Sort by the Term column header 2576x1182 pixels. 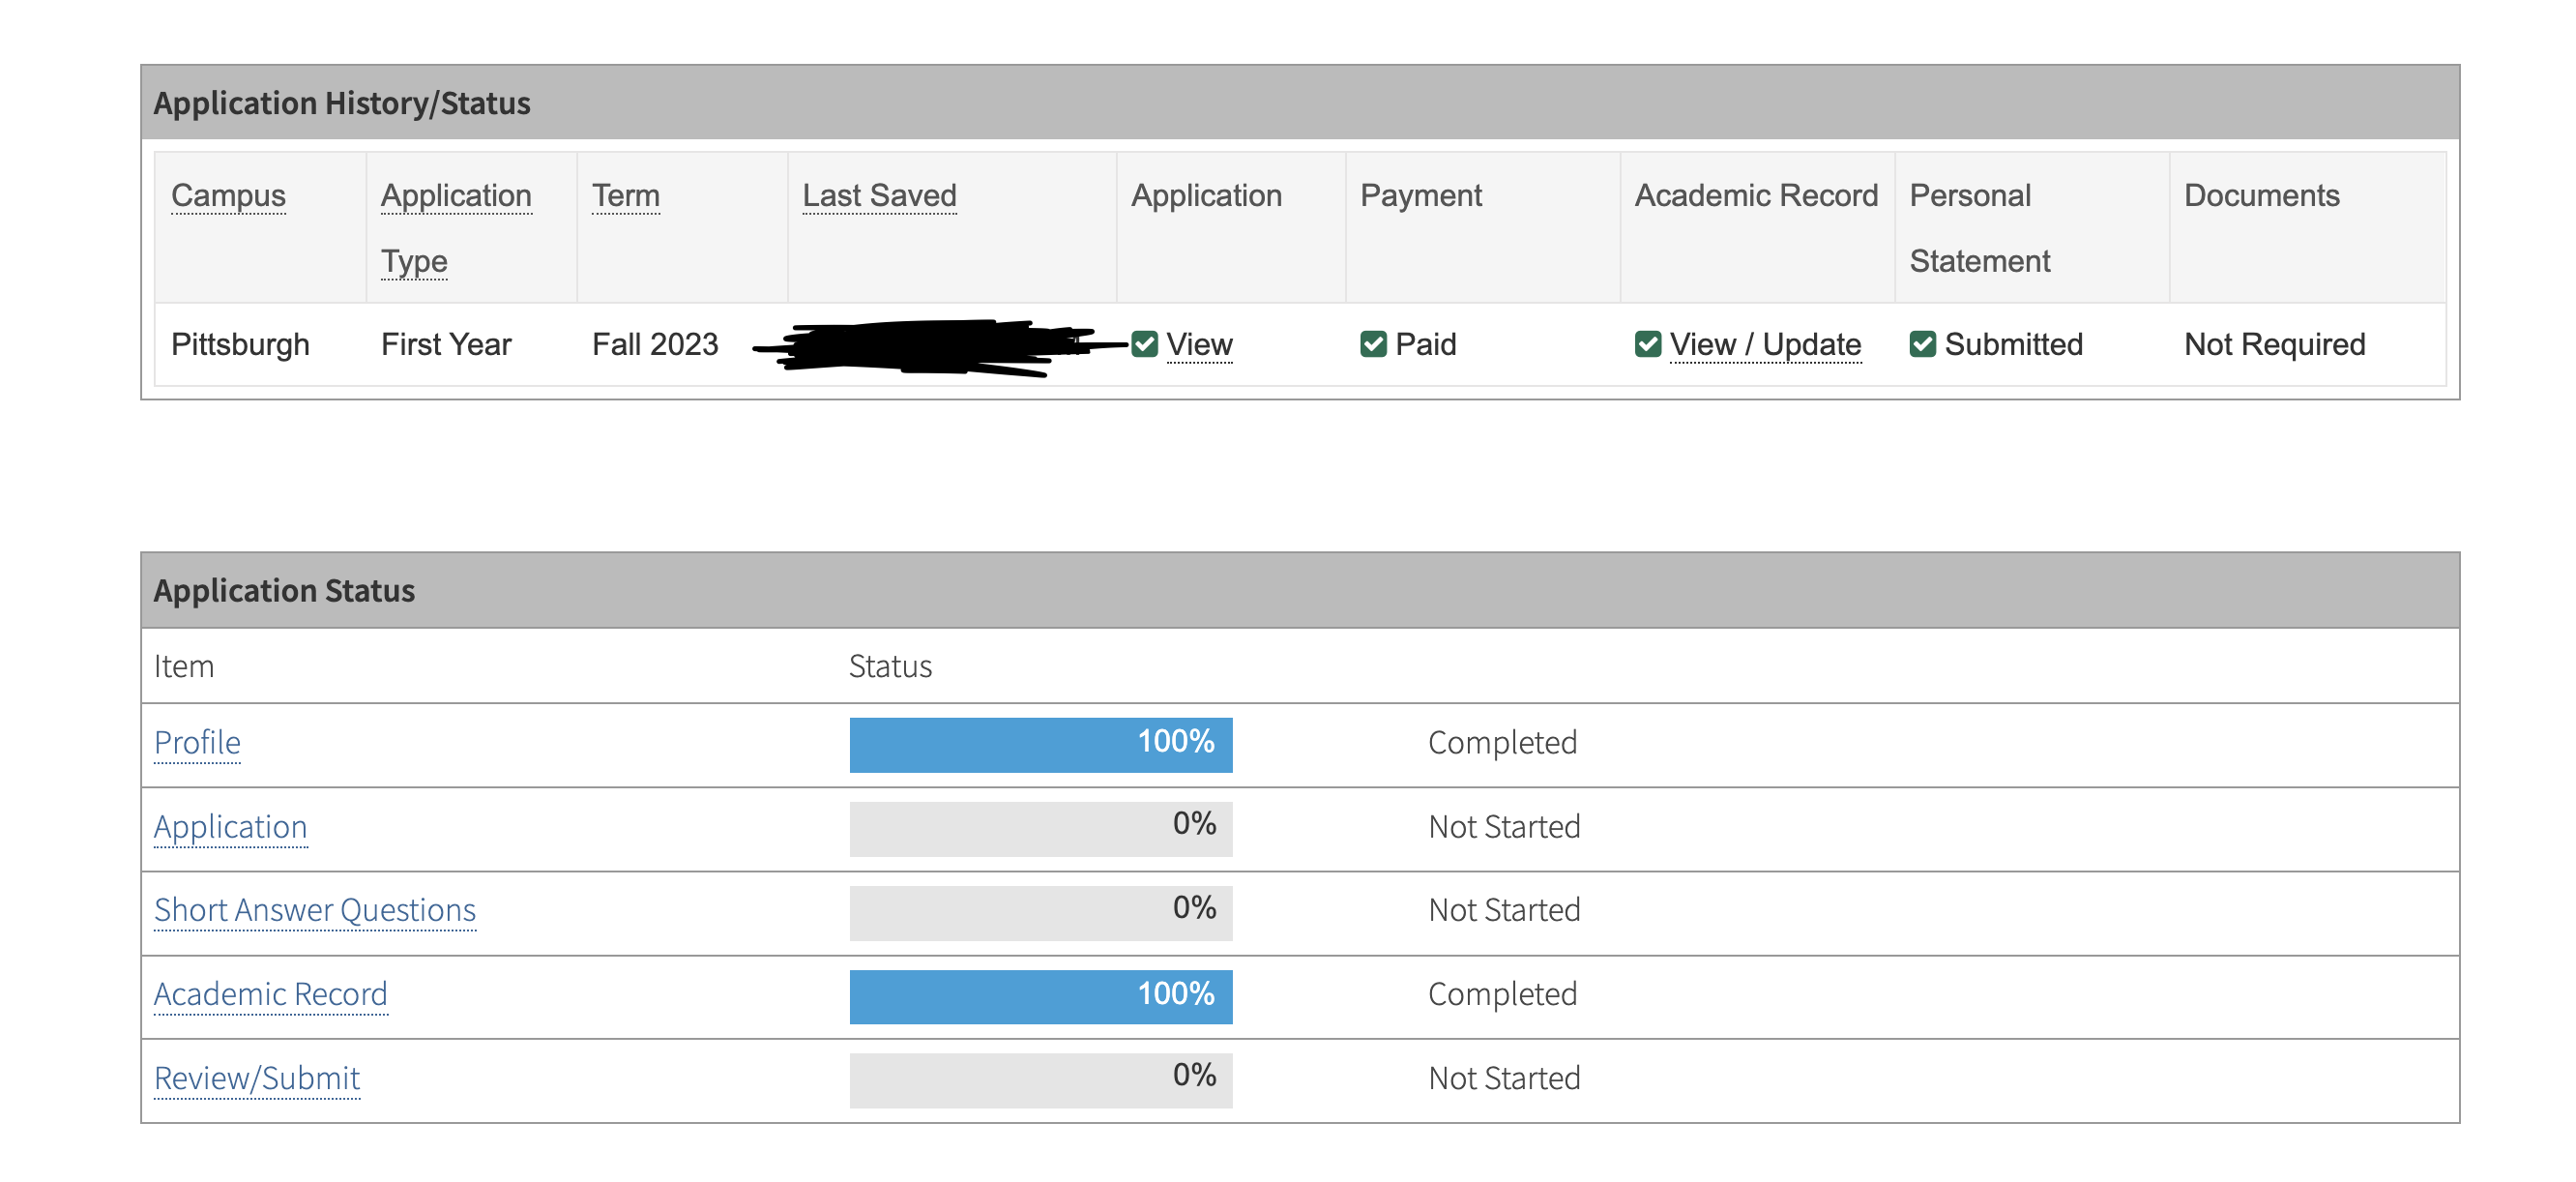pyautogui.click(x=625, y=195)
